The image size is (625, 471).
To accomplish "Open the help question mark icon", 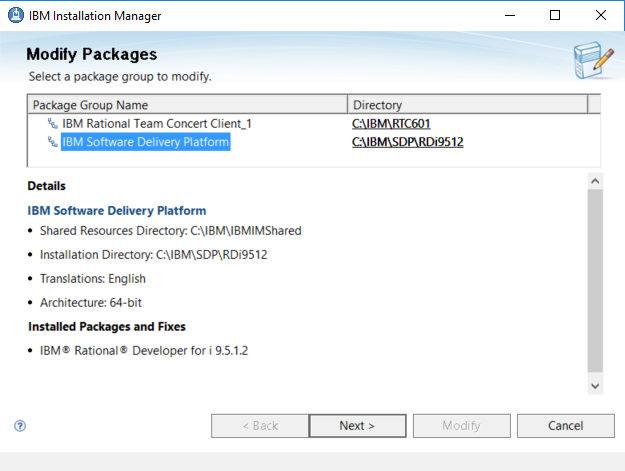I will [x=20, y=426].
